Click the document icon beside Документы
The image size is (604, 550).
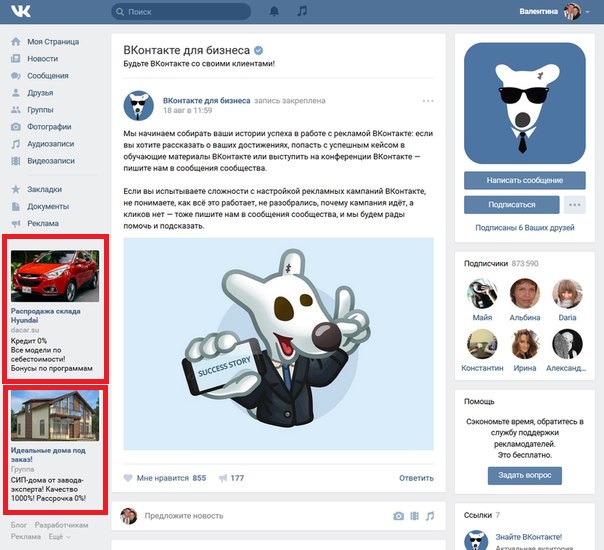[16, 206]
